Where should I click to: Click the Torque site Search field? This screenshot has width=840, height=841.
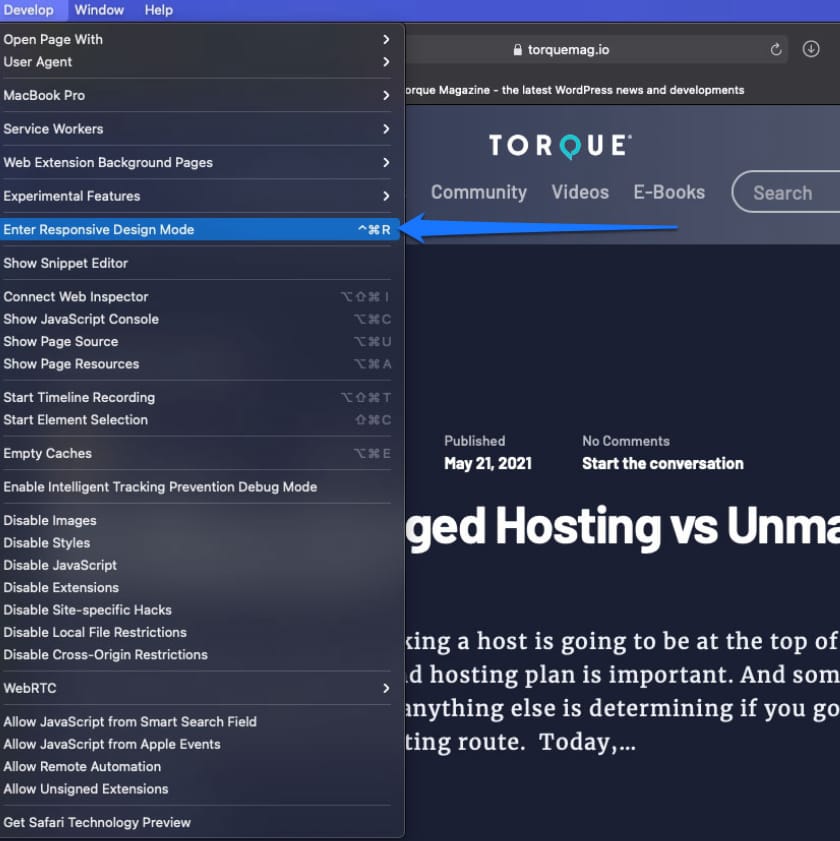click(x=786, y=192)
